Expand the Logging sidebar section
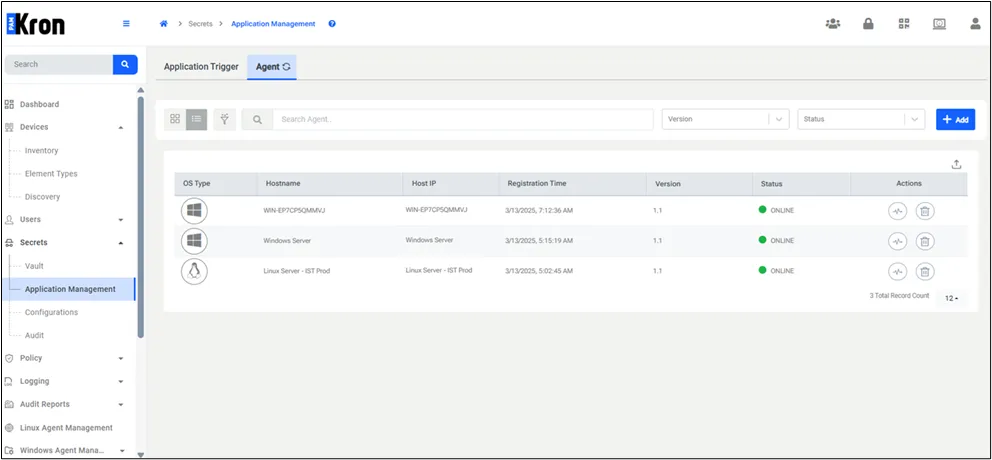Viewport: 992px width, 460px height. (x=121, y=382)
